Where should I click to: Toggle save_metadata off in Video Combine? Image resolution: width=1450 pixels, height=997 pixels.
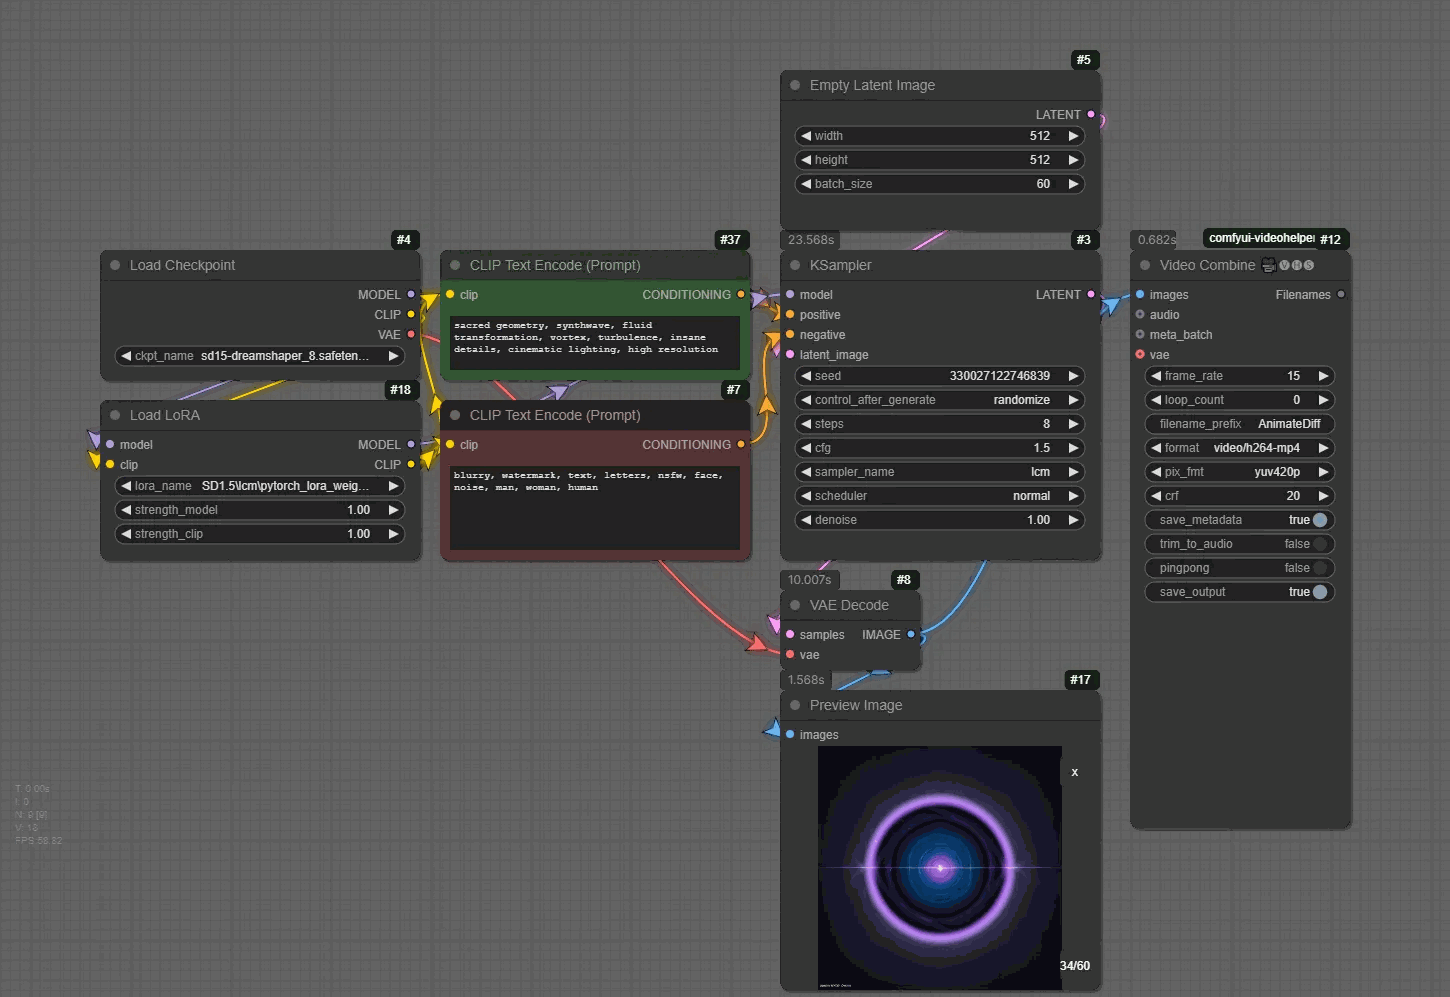pos(1319,520)
